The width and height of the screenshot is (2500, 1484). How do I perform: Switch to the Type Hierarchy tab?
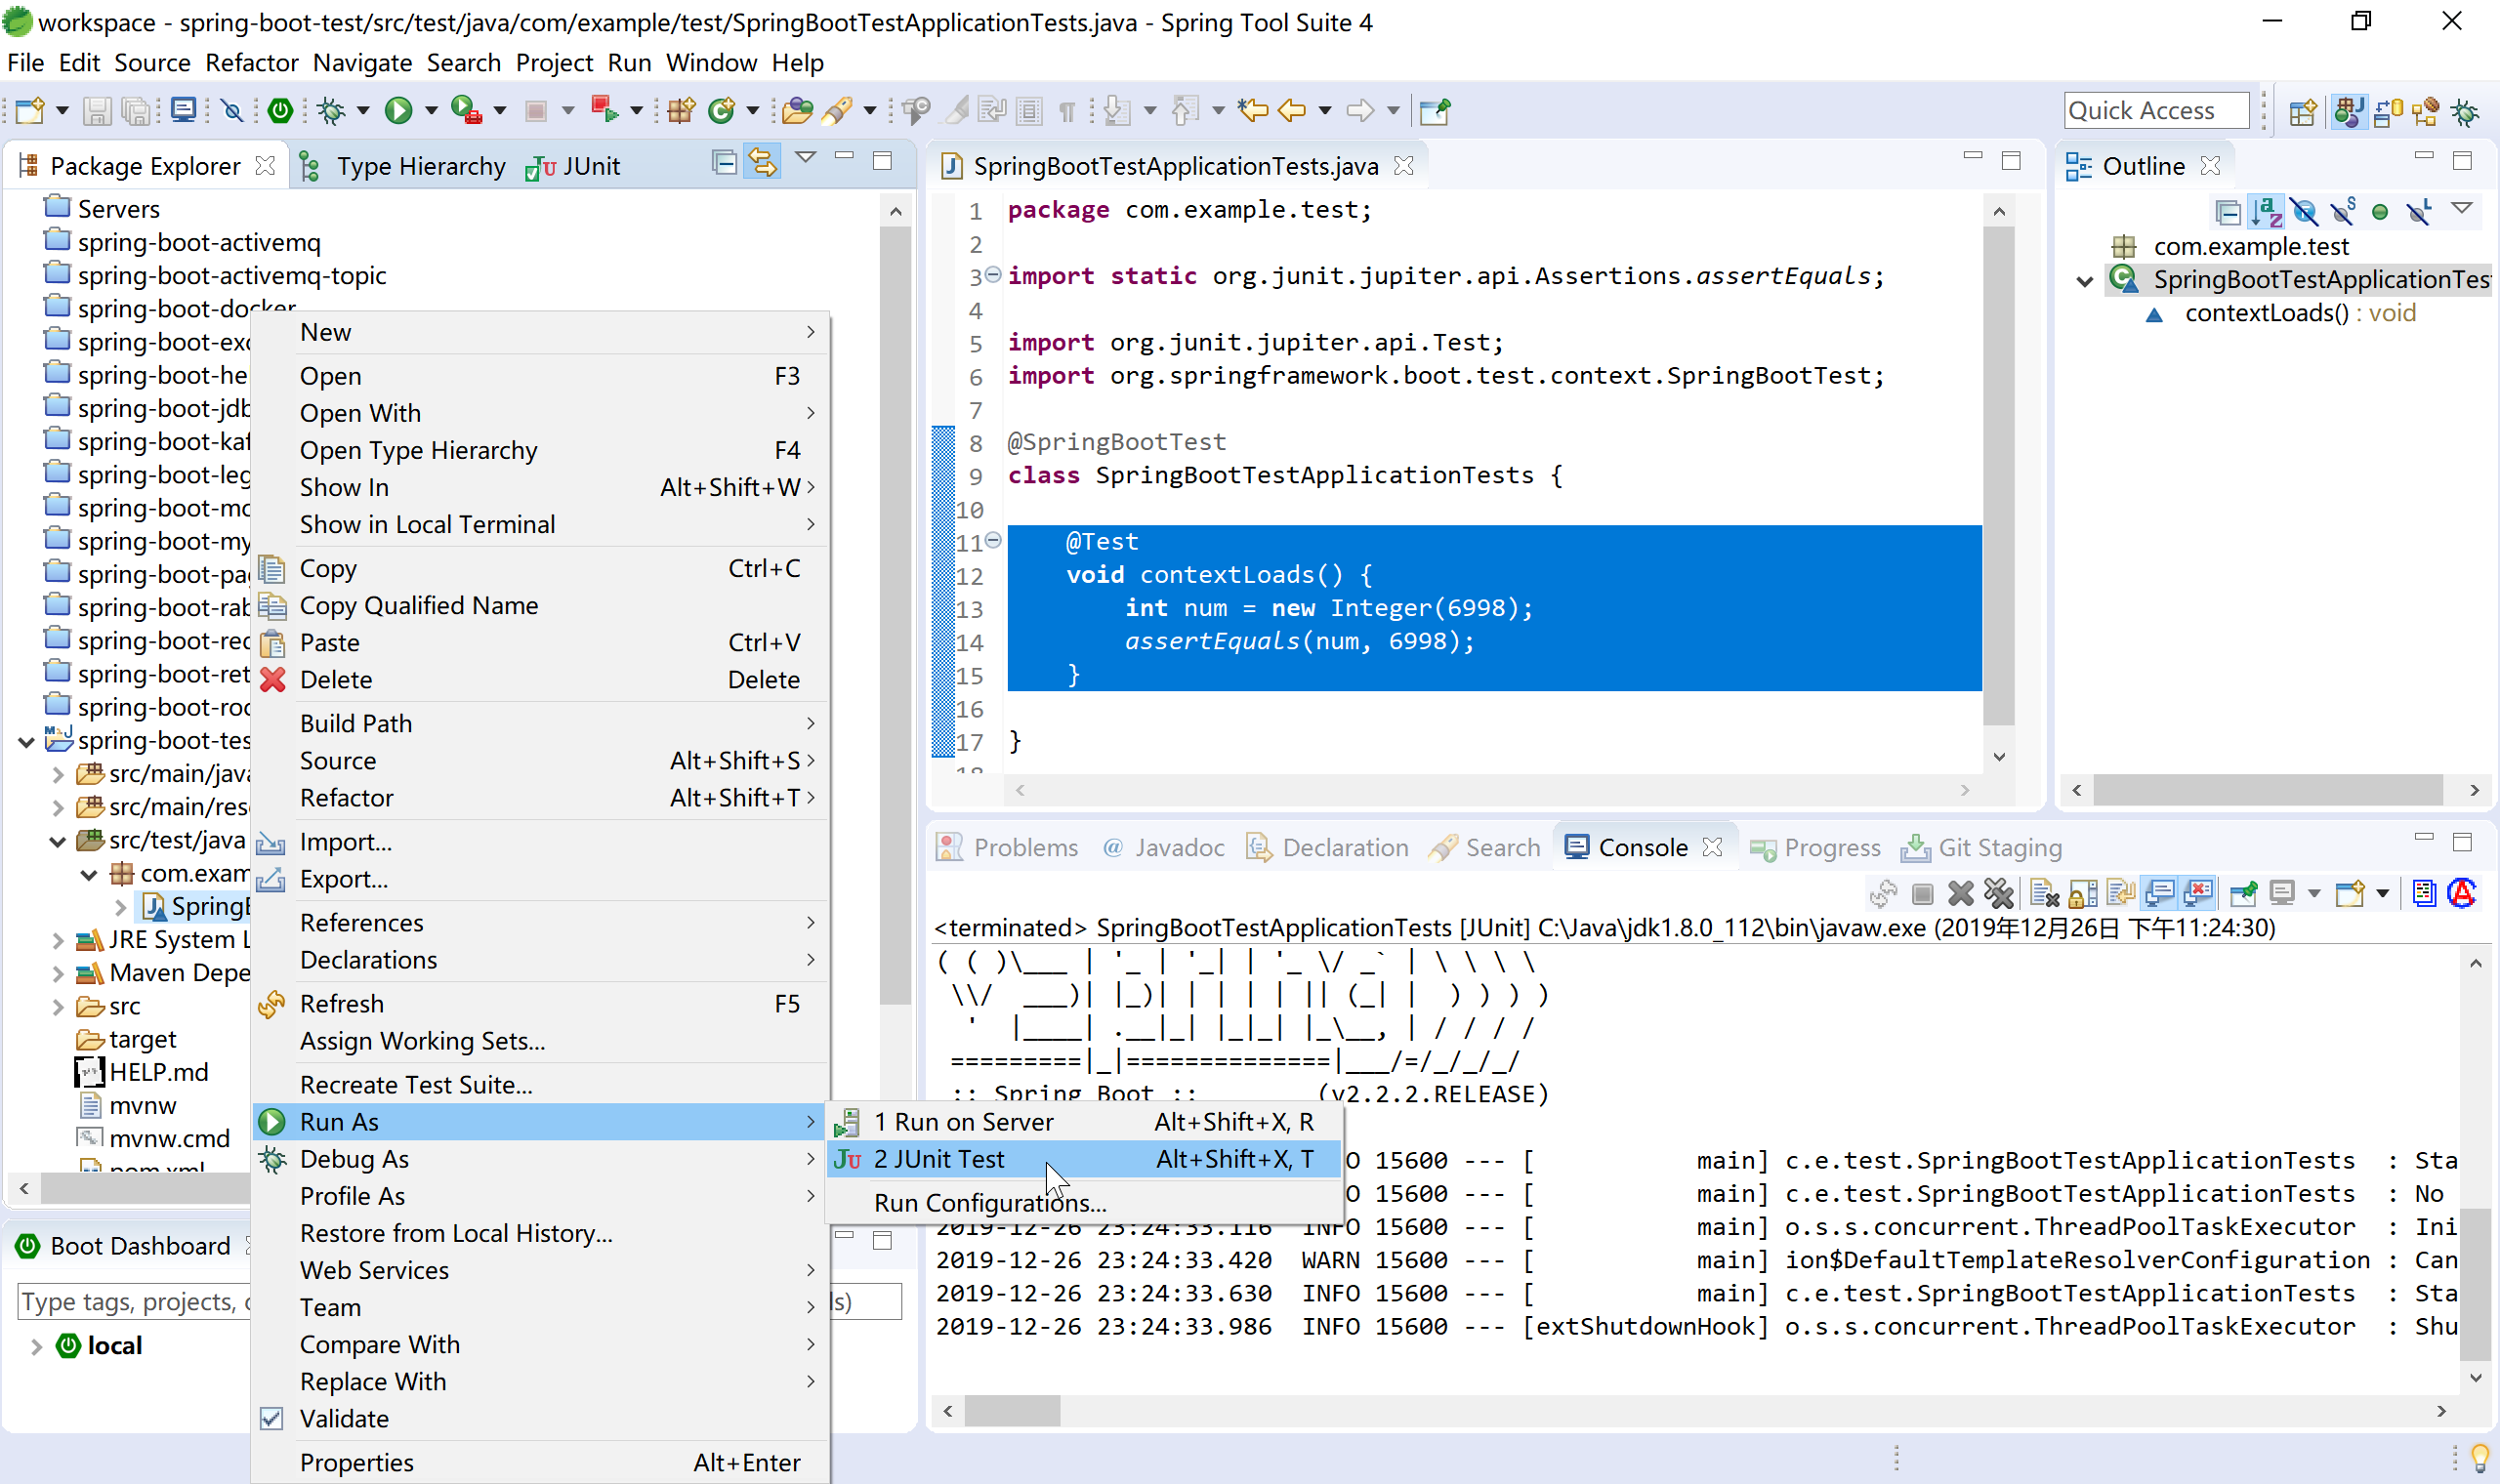tap(404, 166)
